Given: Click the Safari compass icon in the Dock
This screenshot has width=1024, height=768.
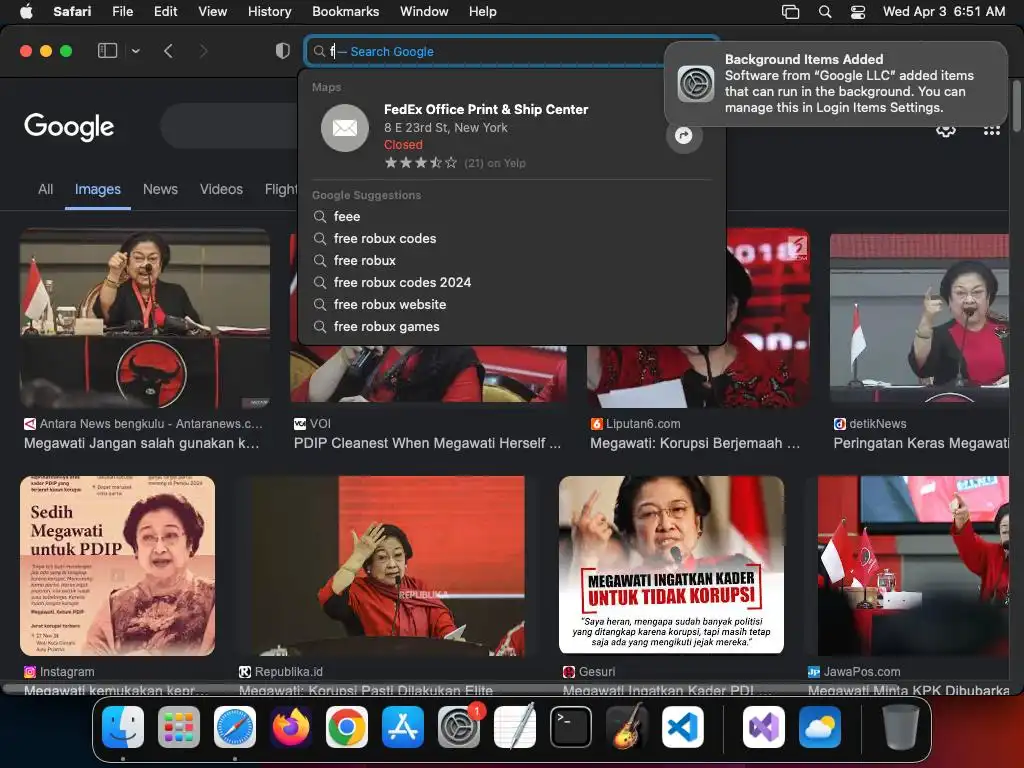Looking at the screenshot, I should (235, 727).
